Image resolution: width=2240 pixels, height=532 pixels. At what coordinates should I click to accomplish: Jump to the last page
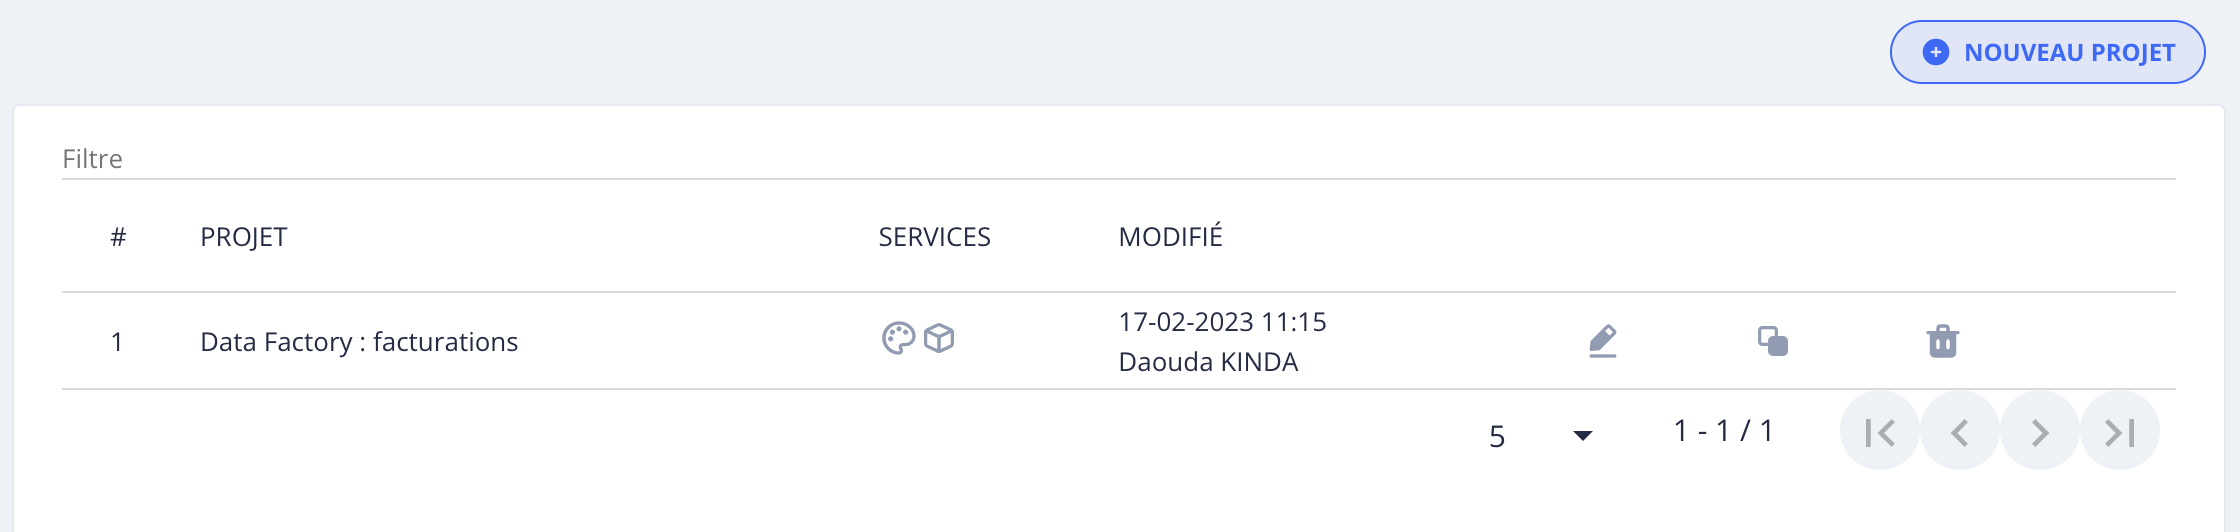click(x=2120, y=432)
